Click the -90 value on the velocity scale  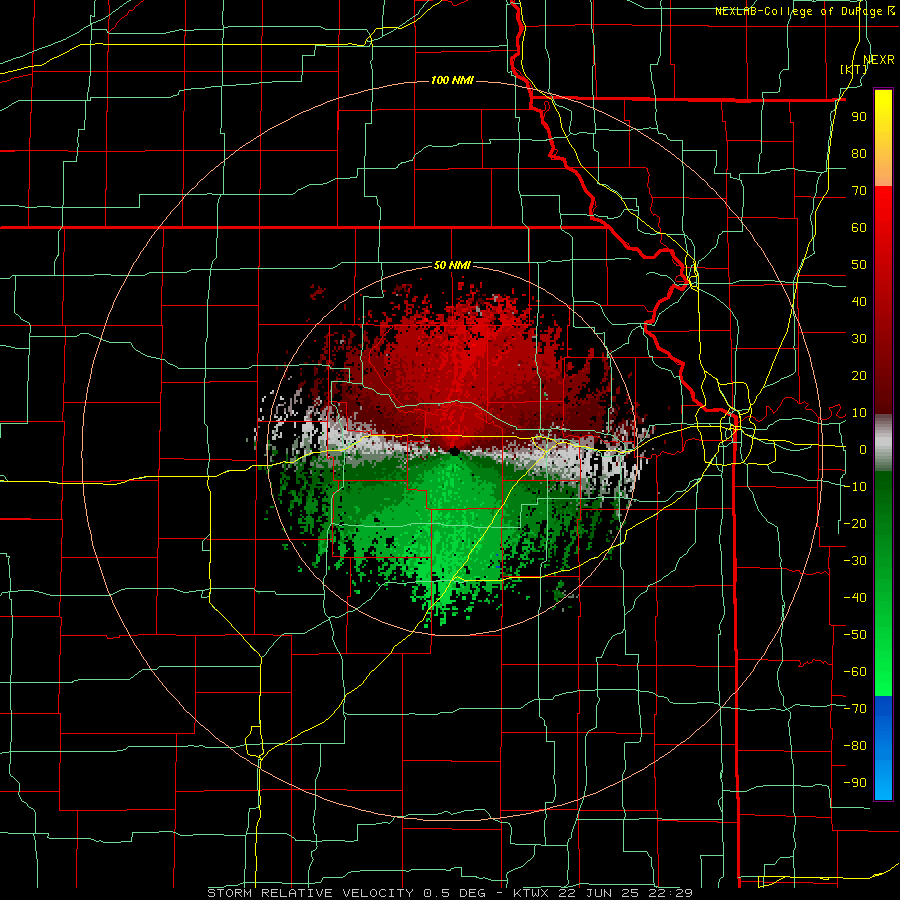point(855,782)
